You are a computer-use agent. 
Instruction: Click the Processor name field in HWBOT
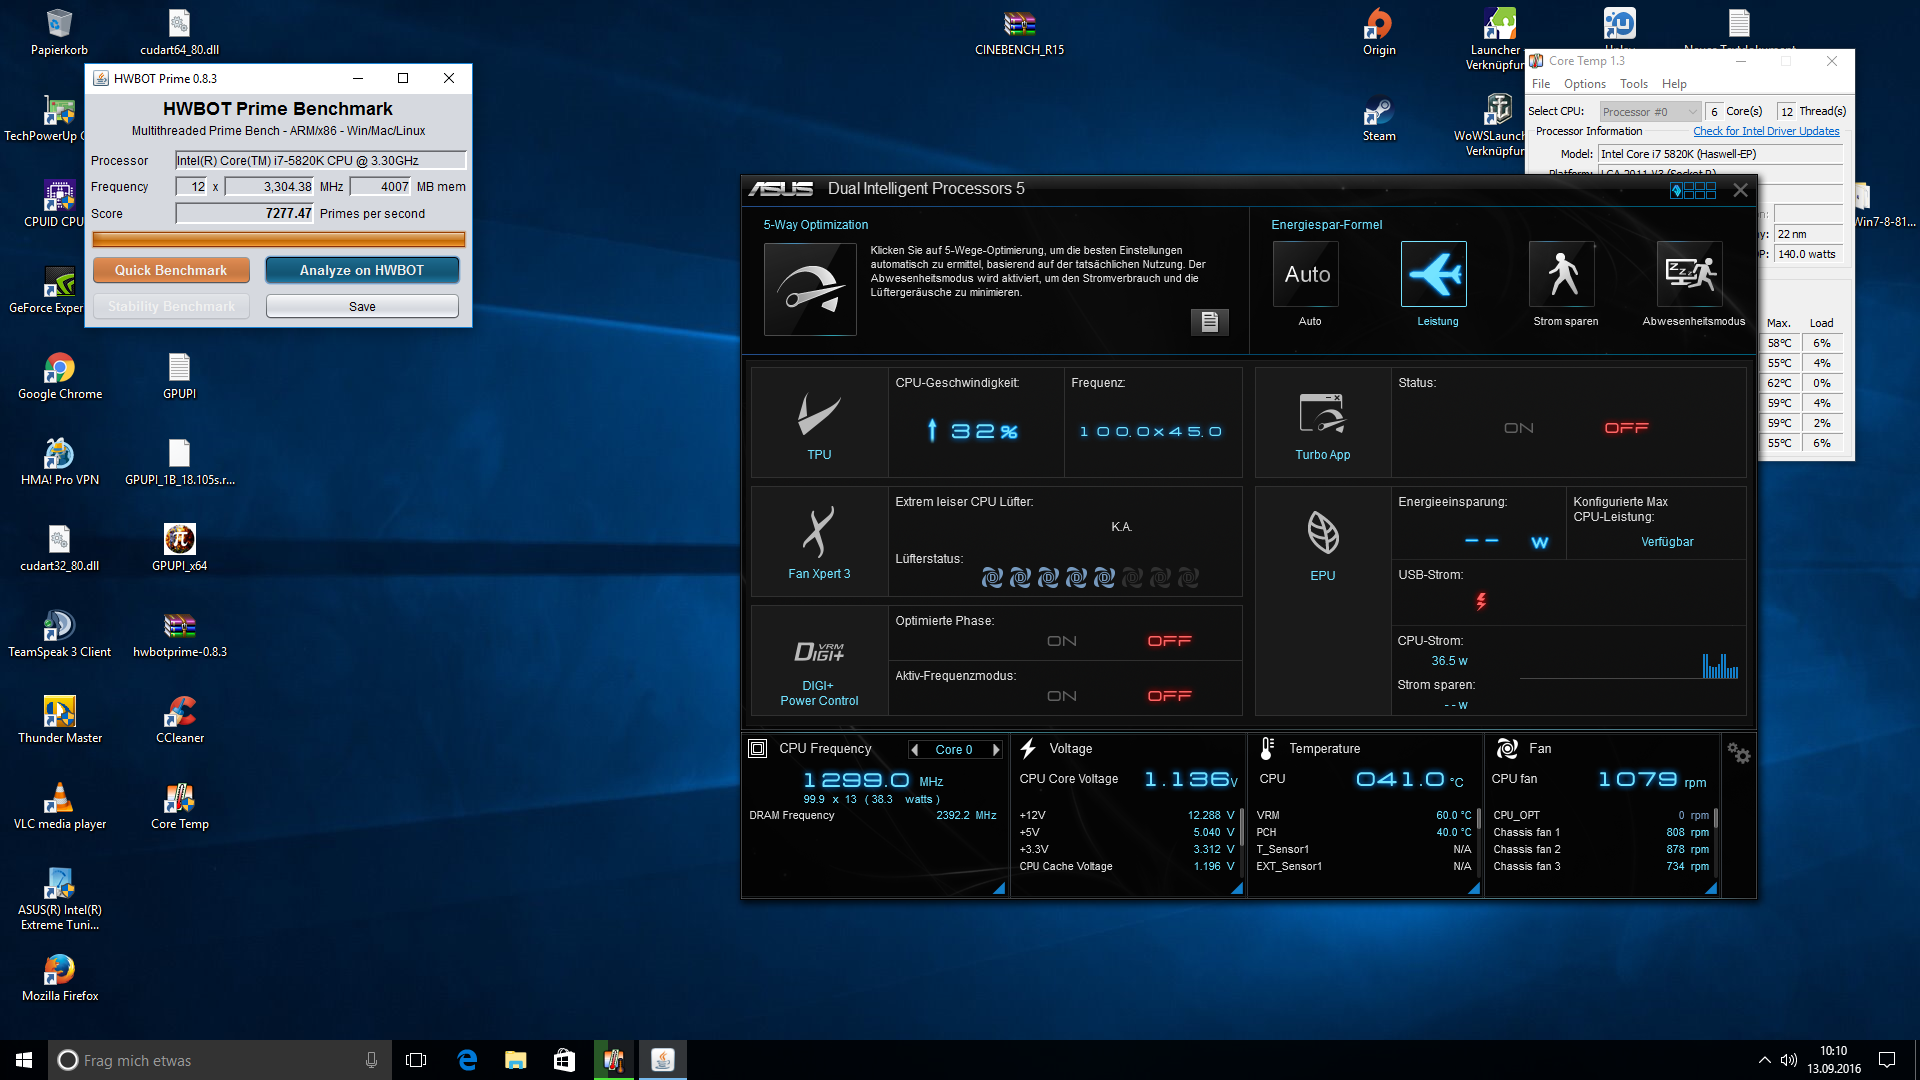click(321, 160)
